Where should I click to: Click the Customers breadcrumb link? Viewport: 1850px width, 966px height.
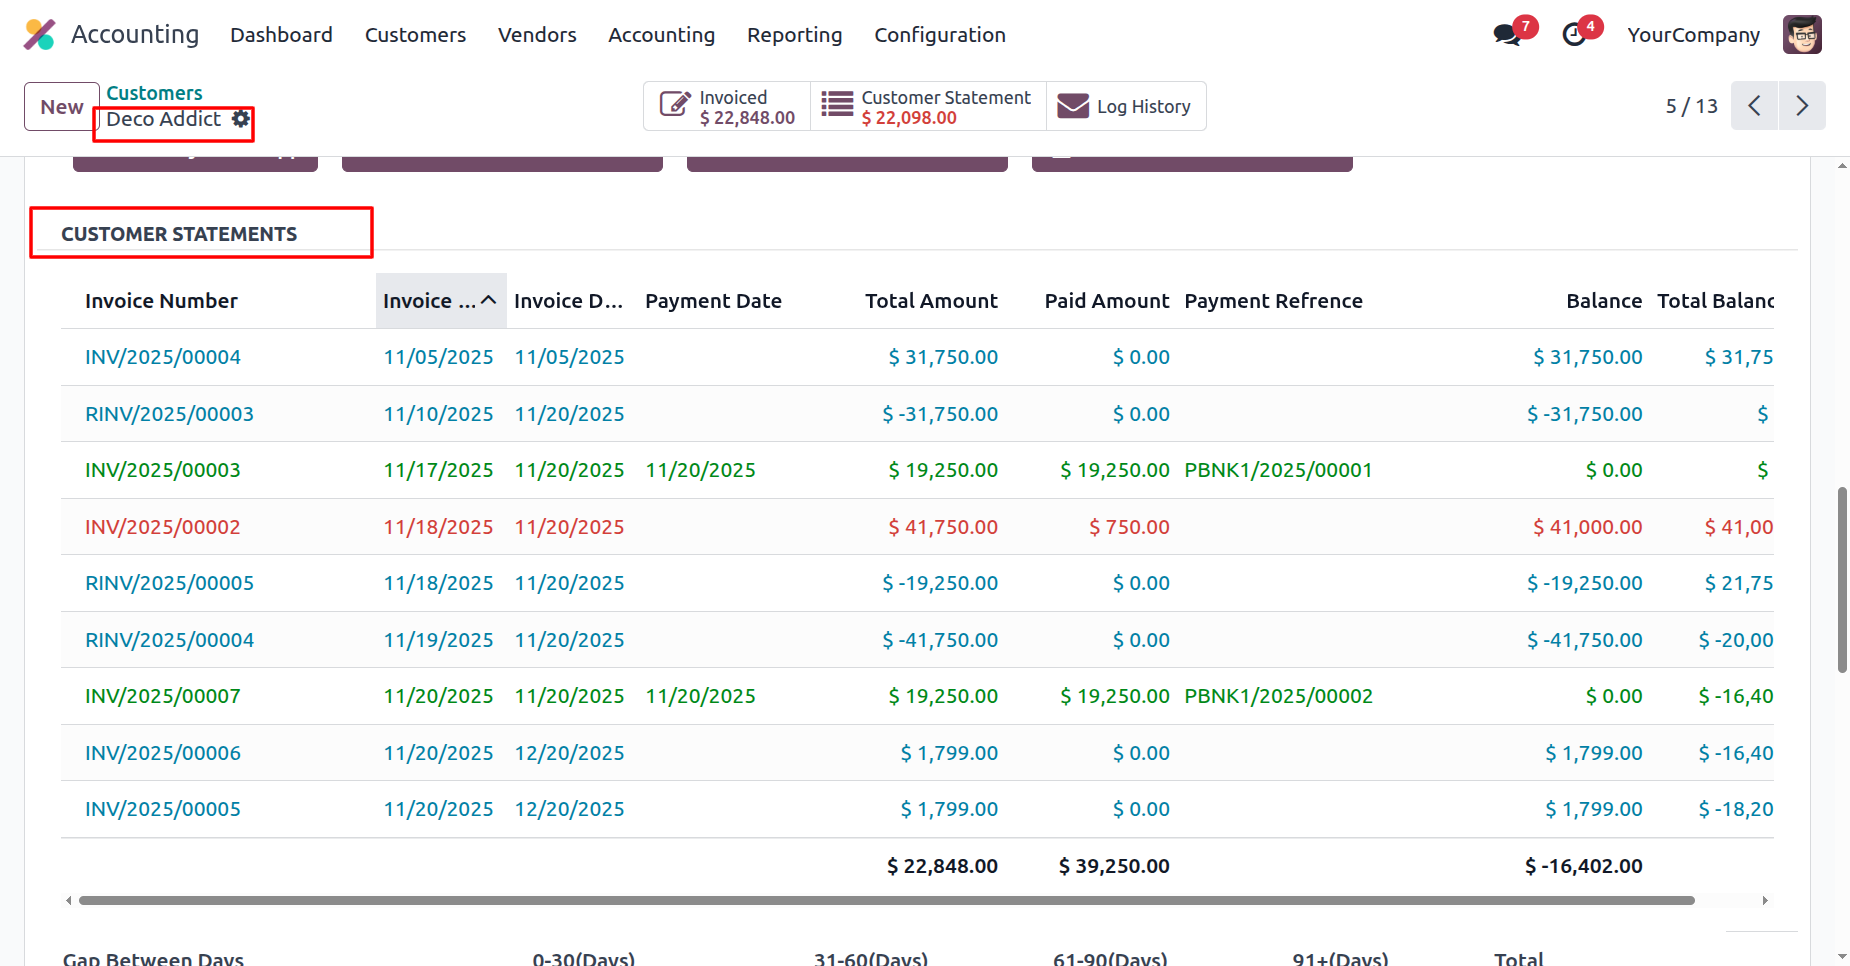click(154, 93)
